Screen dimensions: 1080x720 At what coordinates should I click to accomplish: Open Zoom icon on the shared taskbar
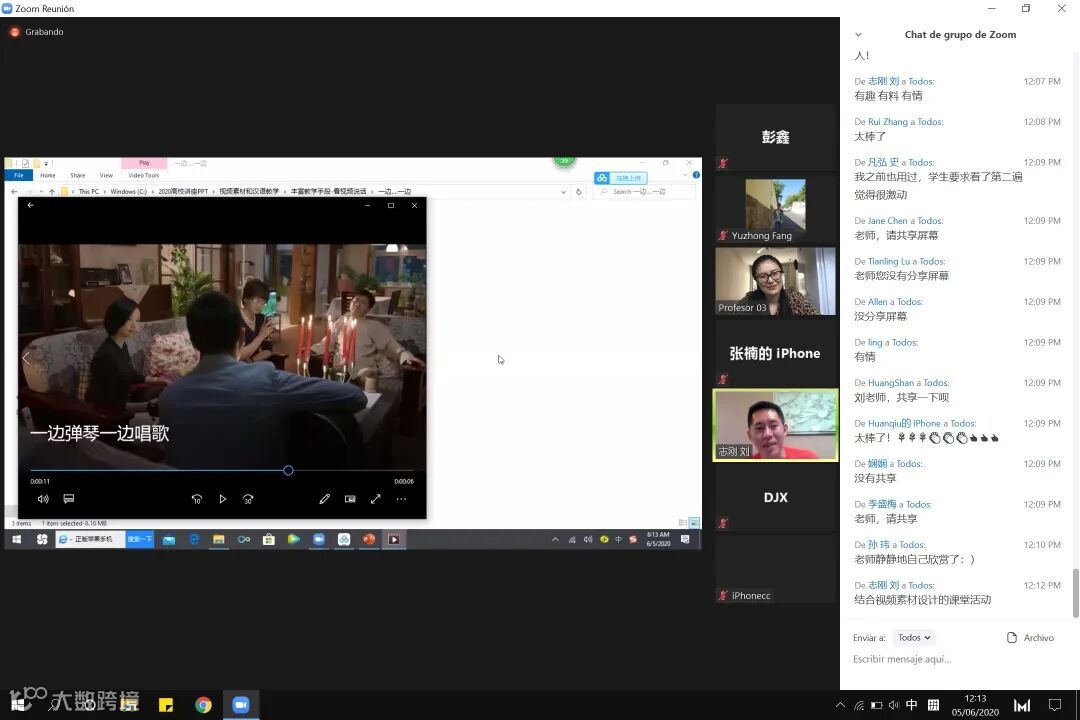coord(319,539)
